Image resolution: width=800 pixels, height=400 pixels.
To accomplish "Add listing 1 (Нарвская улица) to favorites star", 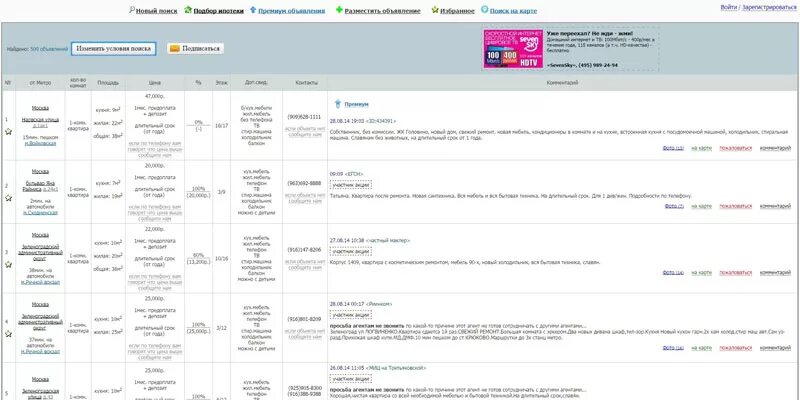I will click(x=8, y=132).
